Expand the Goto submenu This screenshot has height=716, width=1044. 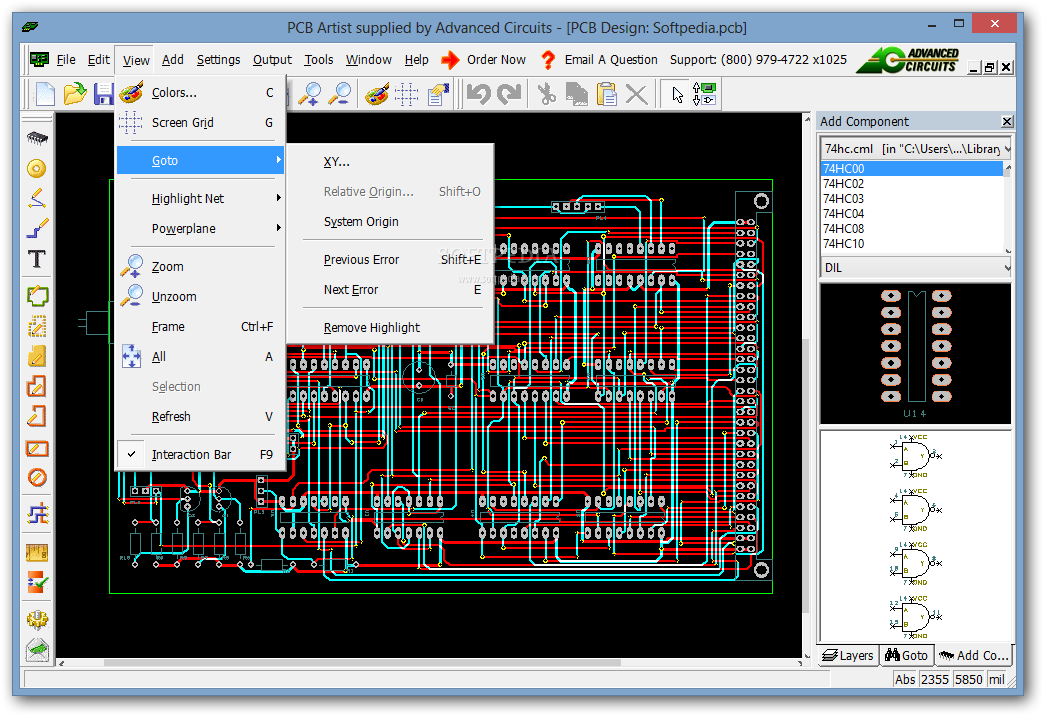coord(200,161)
